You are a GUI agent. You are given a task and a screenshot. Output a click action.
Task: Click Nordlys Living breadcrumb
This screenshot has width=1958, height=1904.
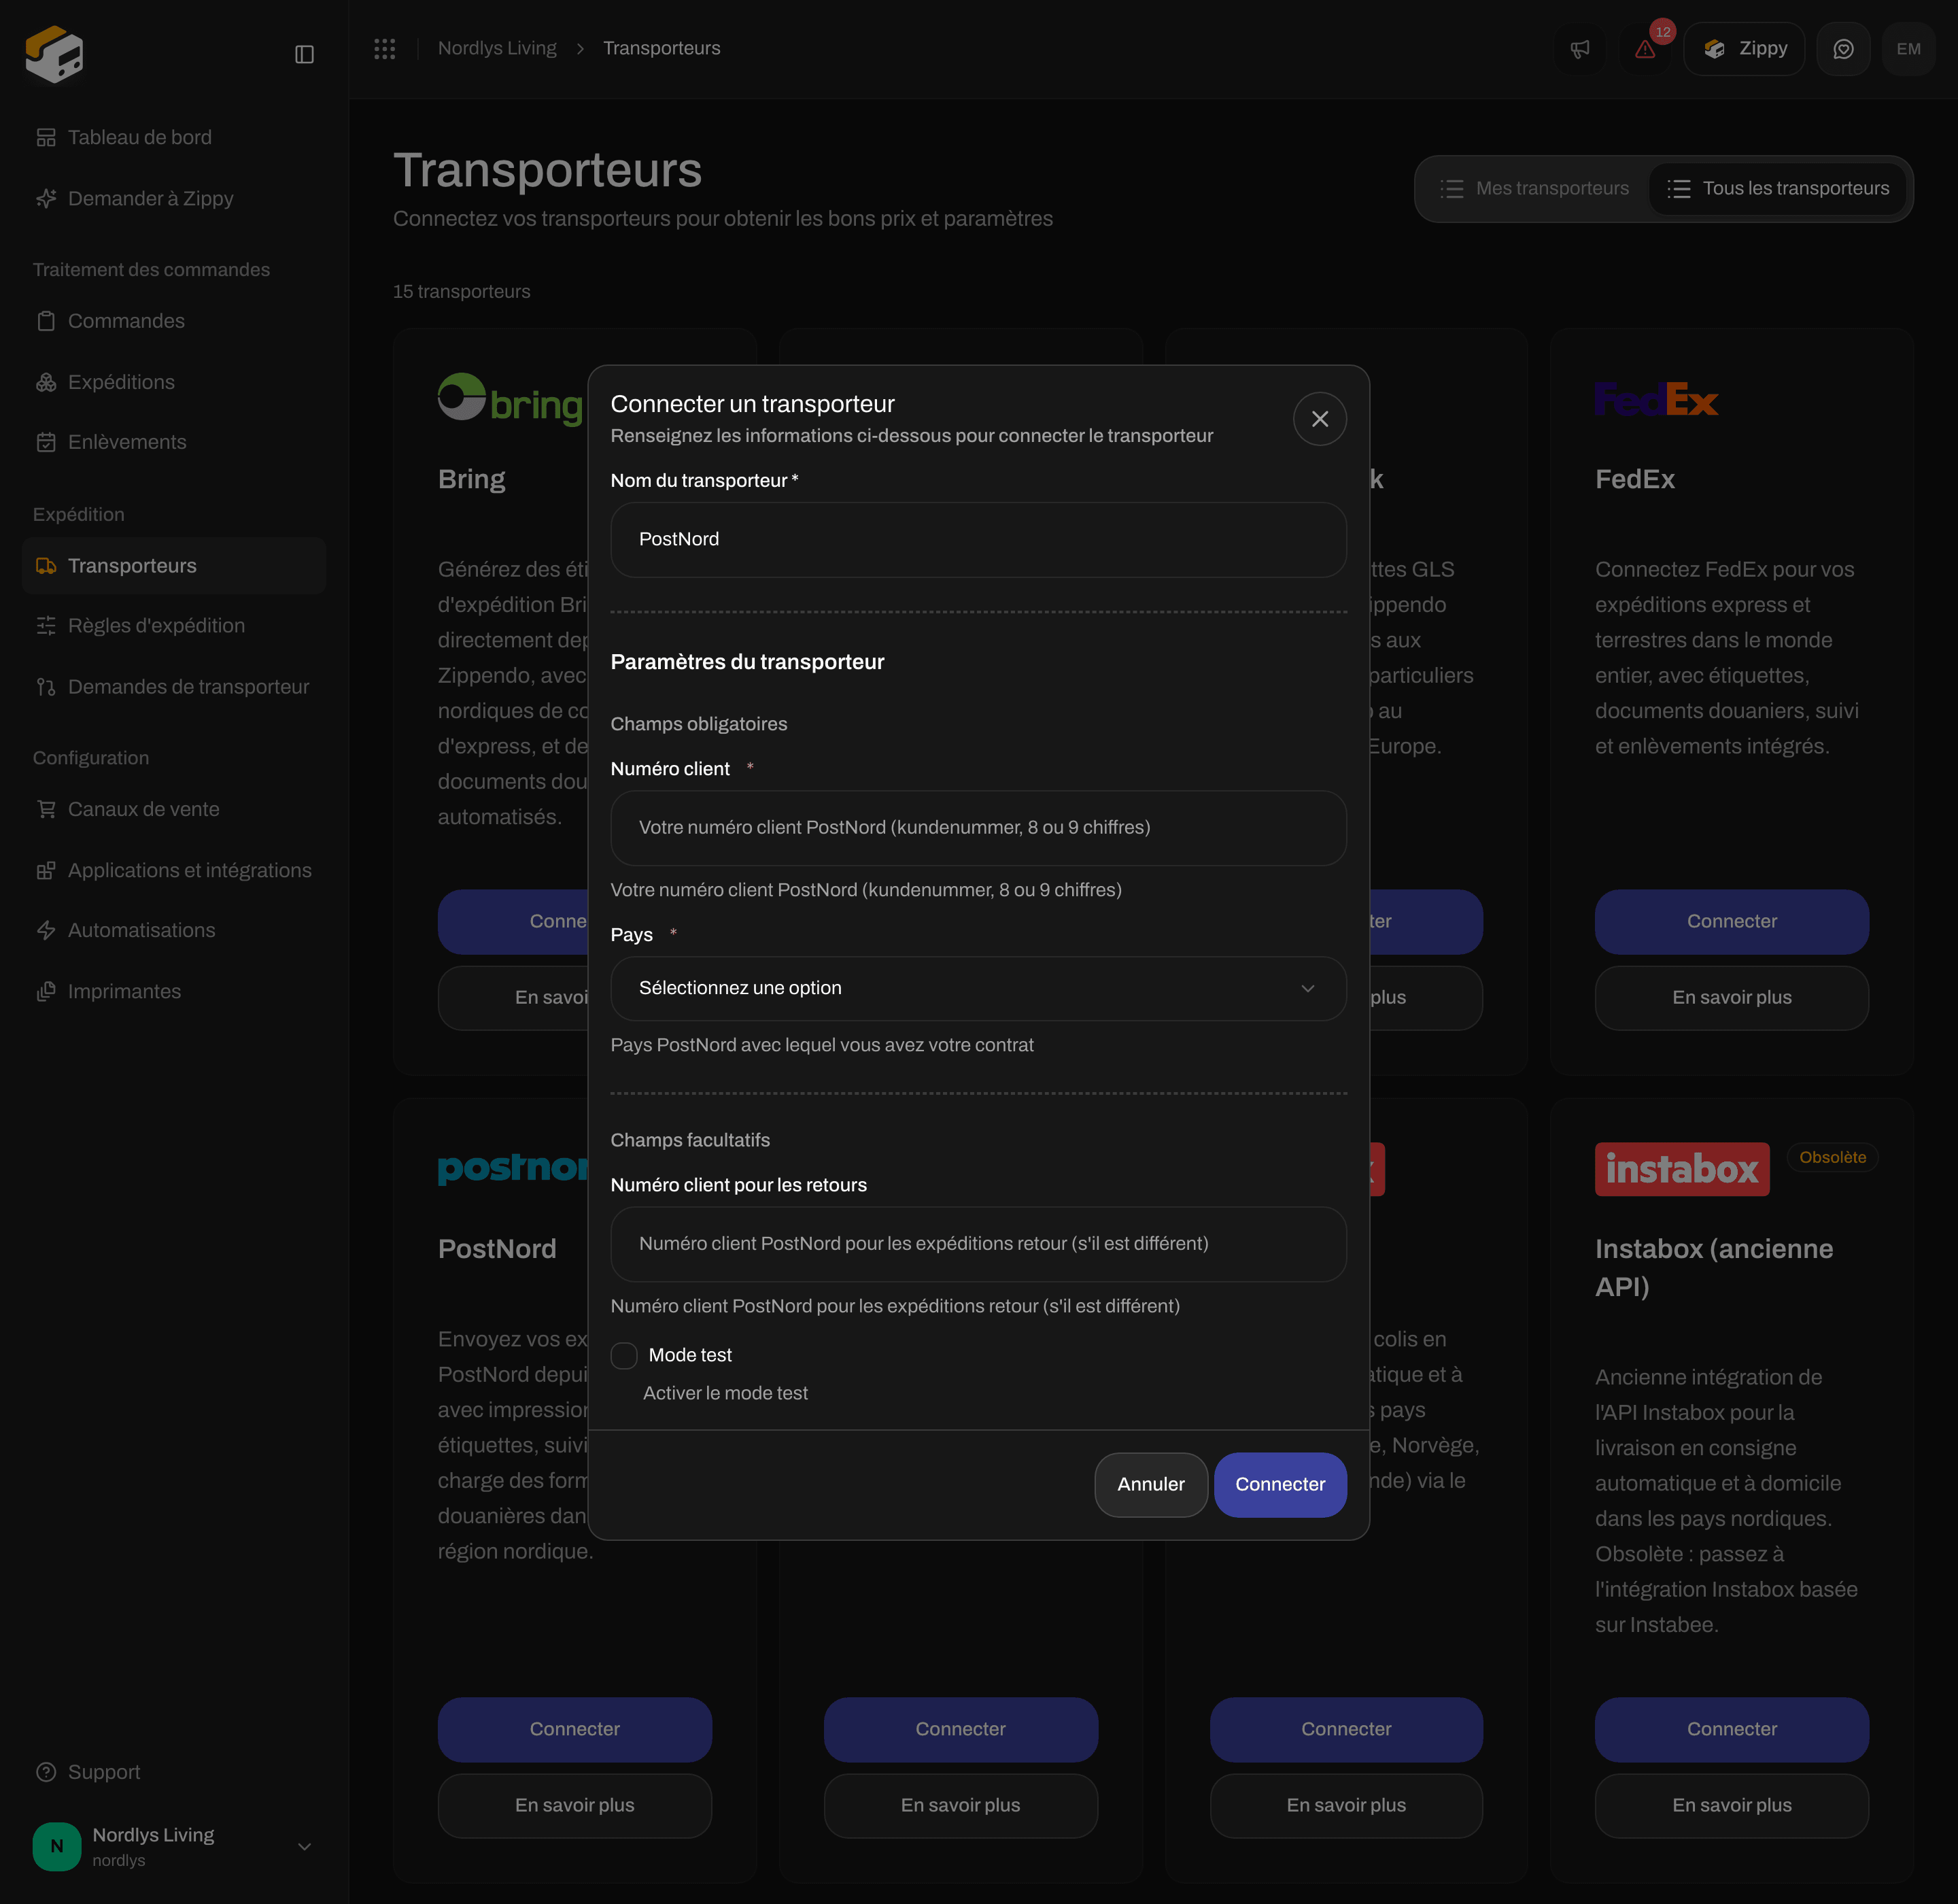(x=497, y=48)
